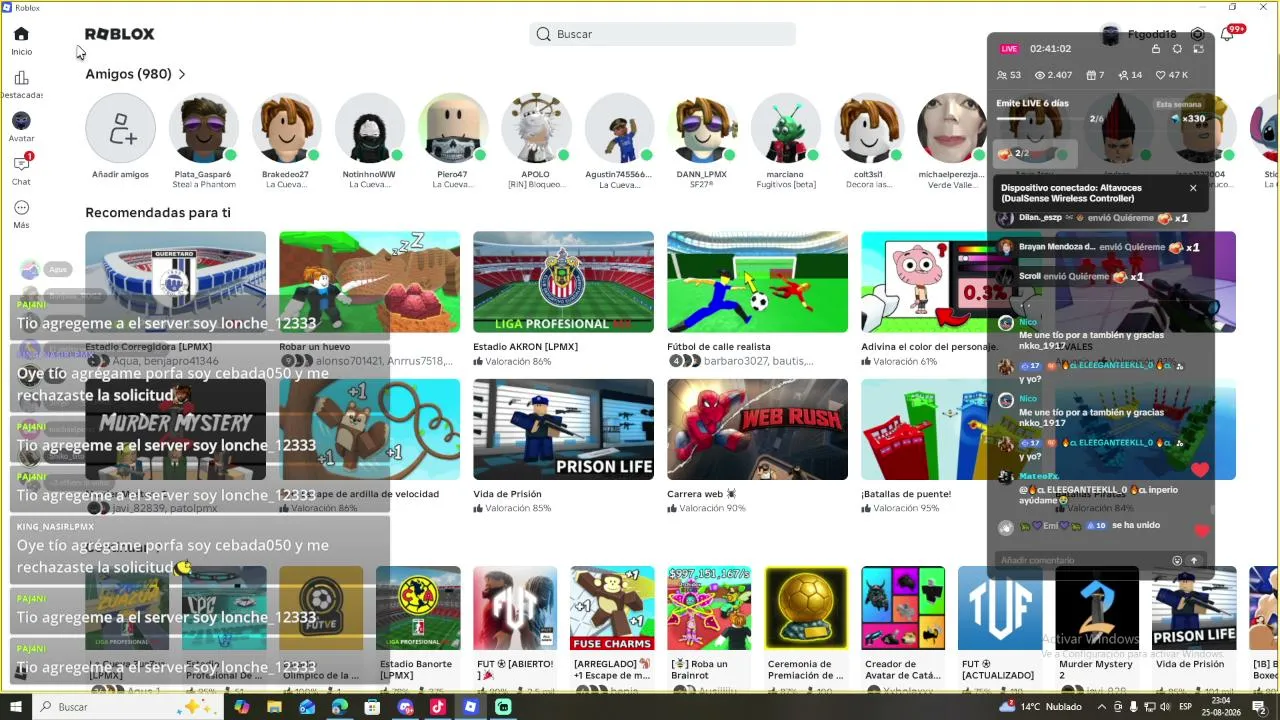Click the 'Recomendadas para ti' heading
The image size is (1280, 720).
click(158, 212)
